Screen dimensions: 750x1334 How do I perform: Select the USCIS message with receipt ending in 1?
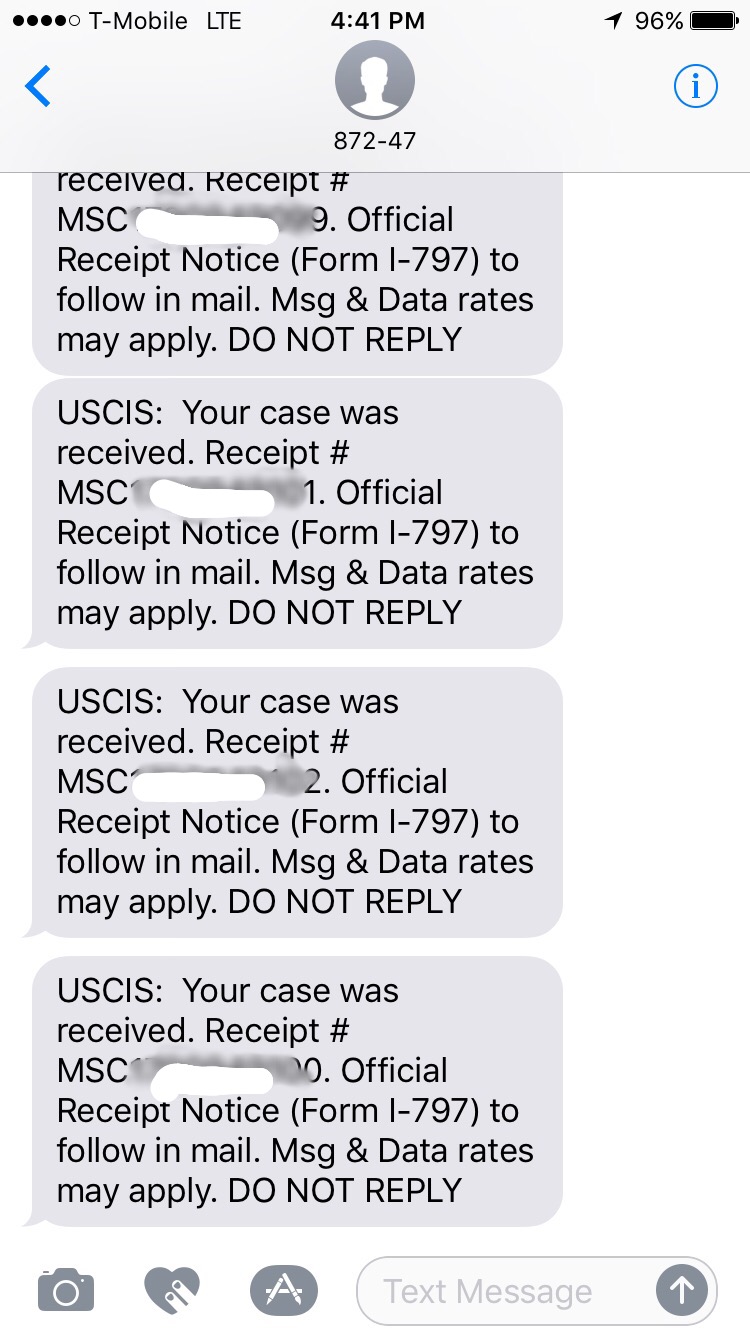point(297,513)
